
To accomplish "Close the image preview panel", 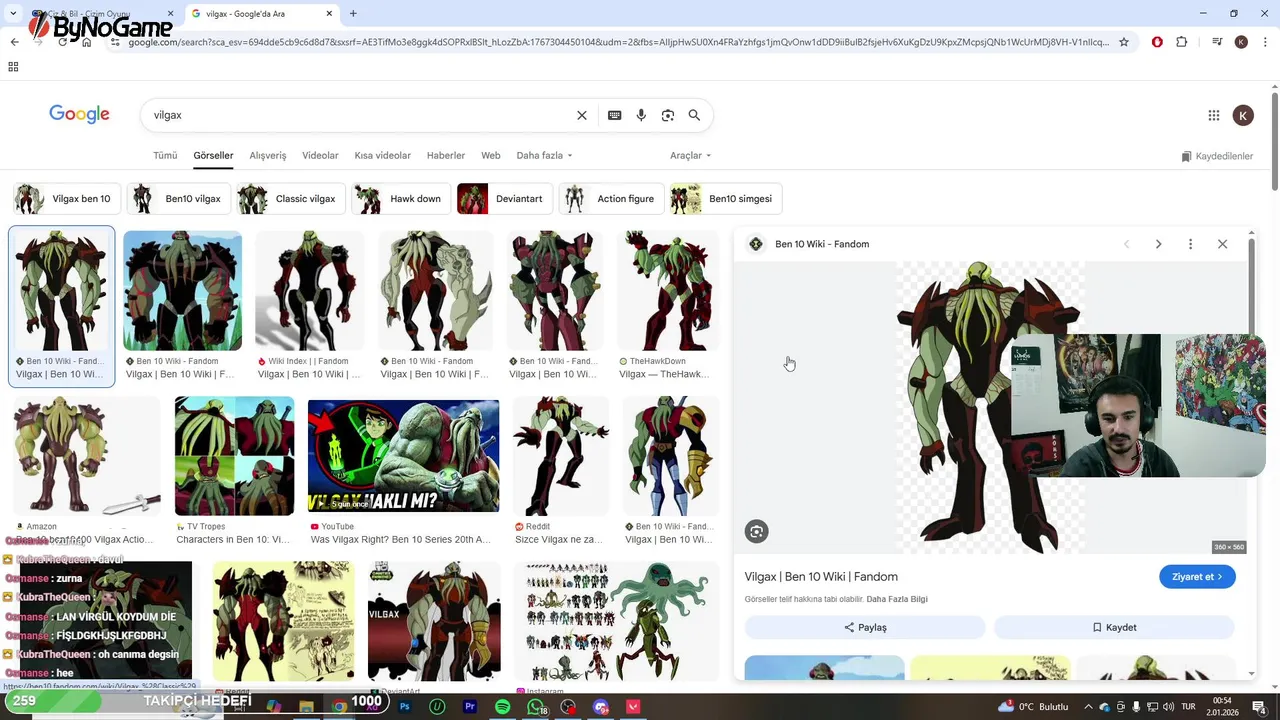I will click(x=1222, y=244).
